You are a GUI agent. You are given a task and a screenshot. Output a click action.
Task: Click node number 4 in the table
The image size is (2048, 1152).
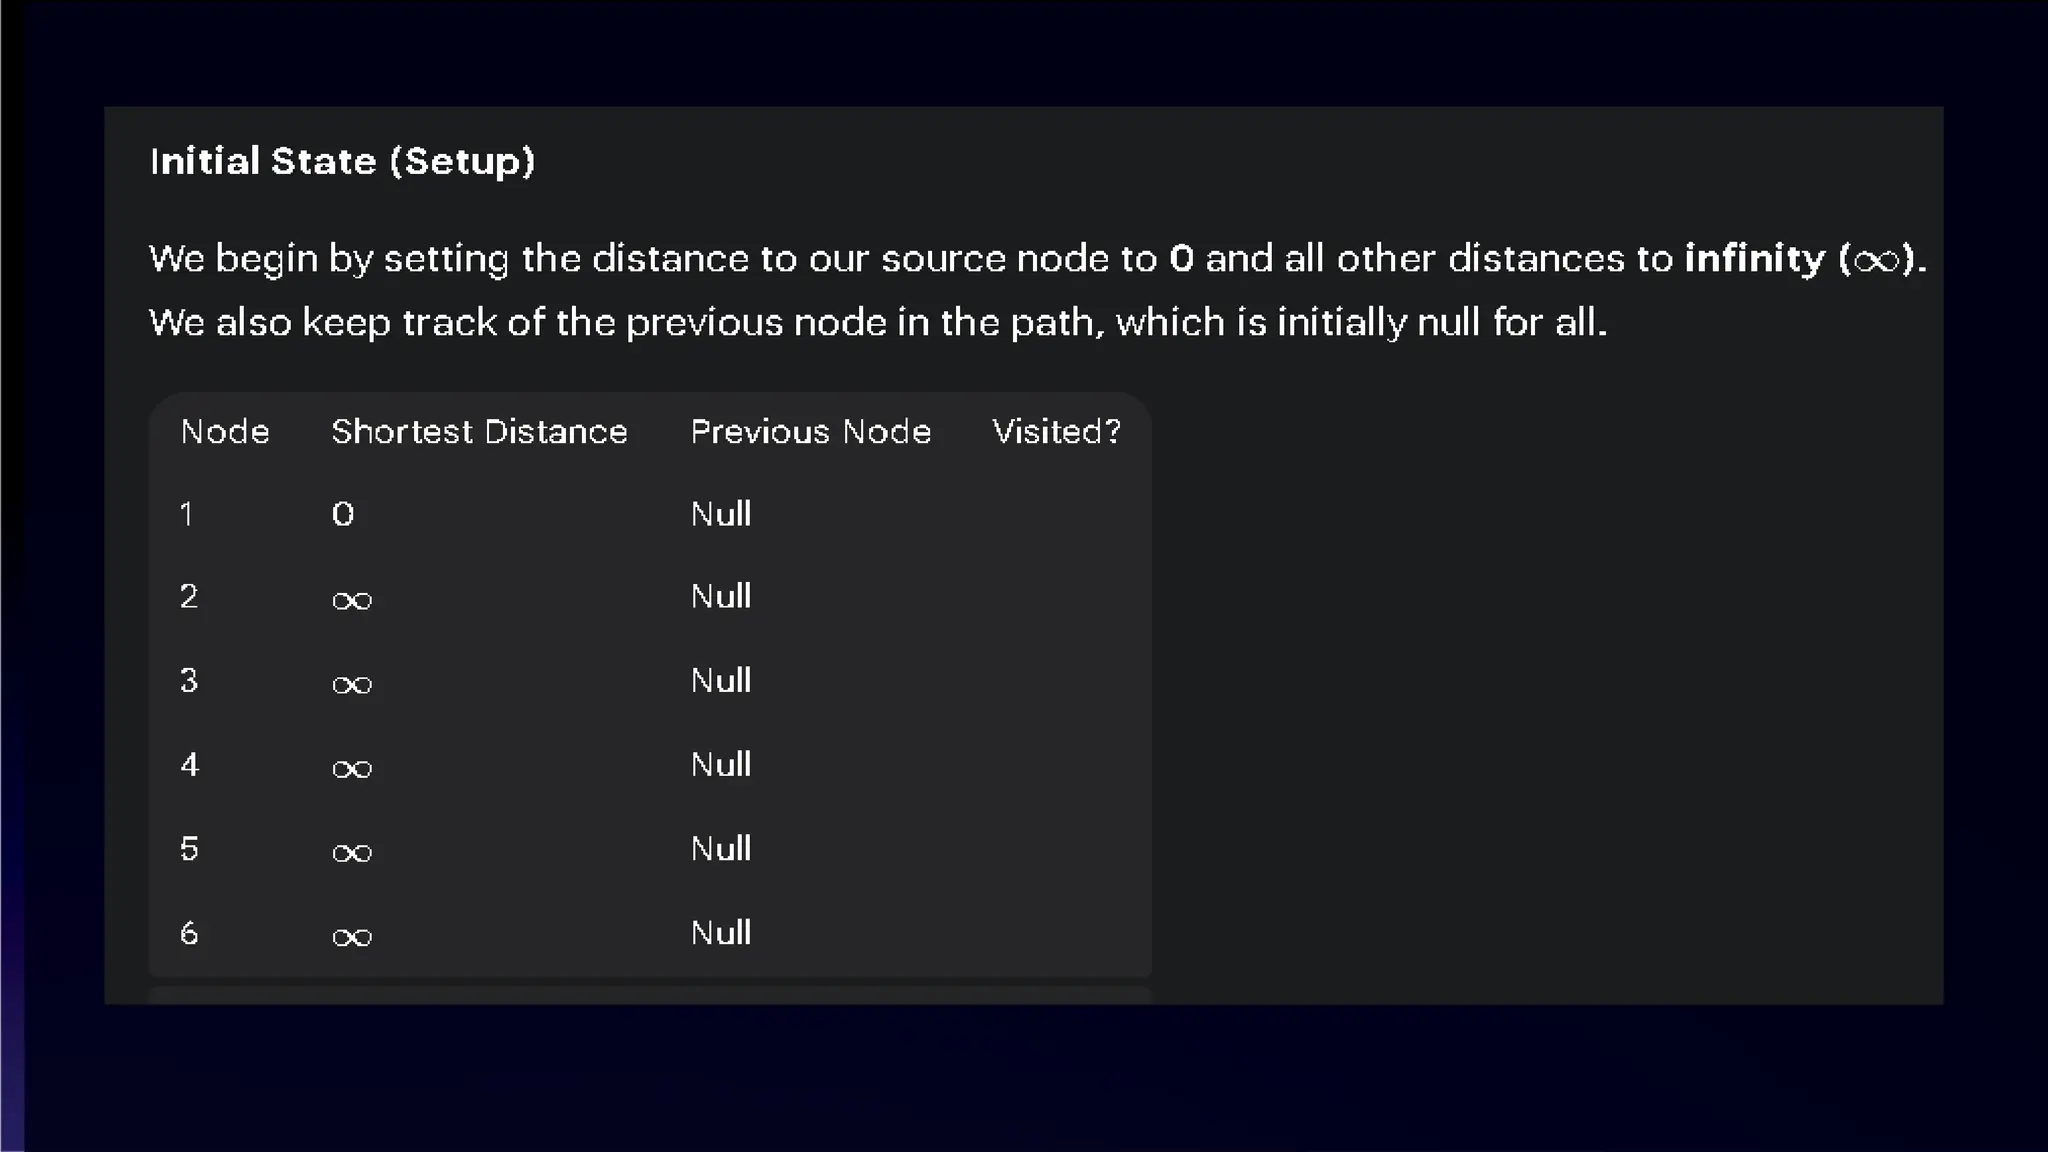pos(190,765)
